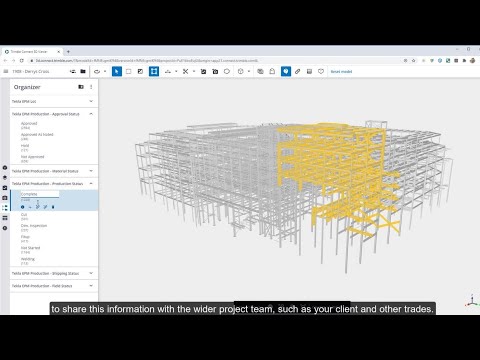480x360 pixels.
Task: Open the bottom left-sidebar round icon
Action: coord(5,228)
